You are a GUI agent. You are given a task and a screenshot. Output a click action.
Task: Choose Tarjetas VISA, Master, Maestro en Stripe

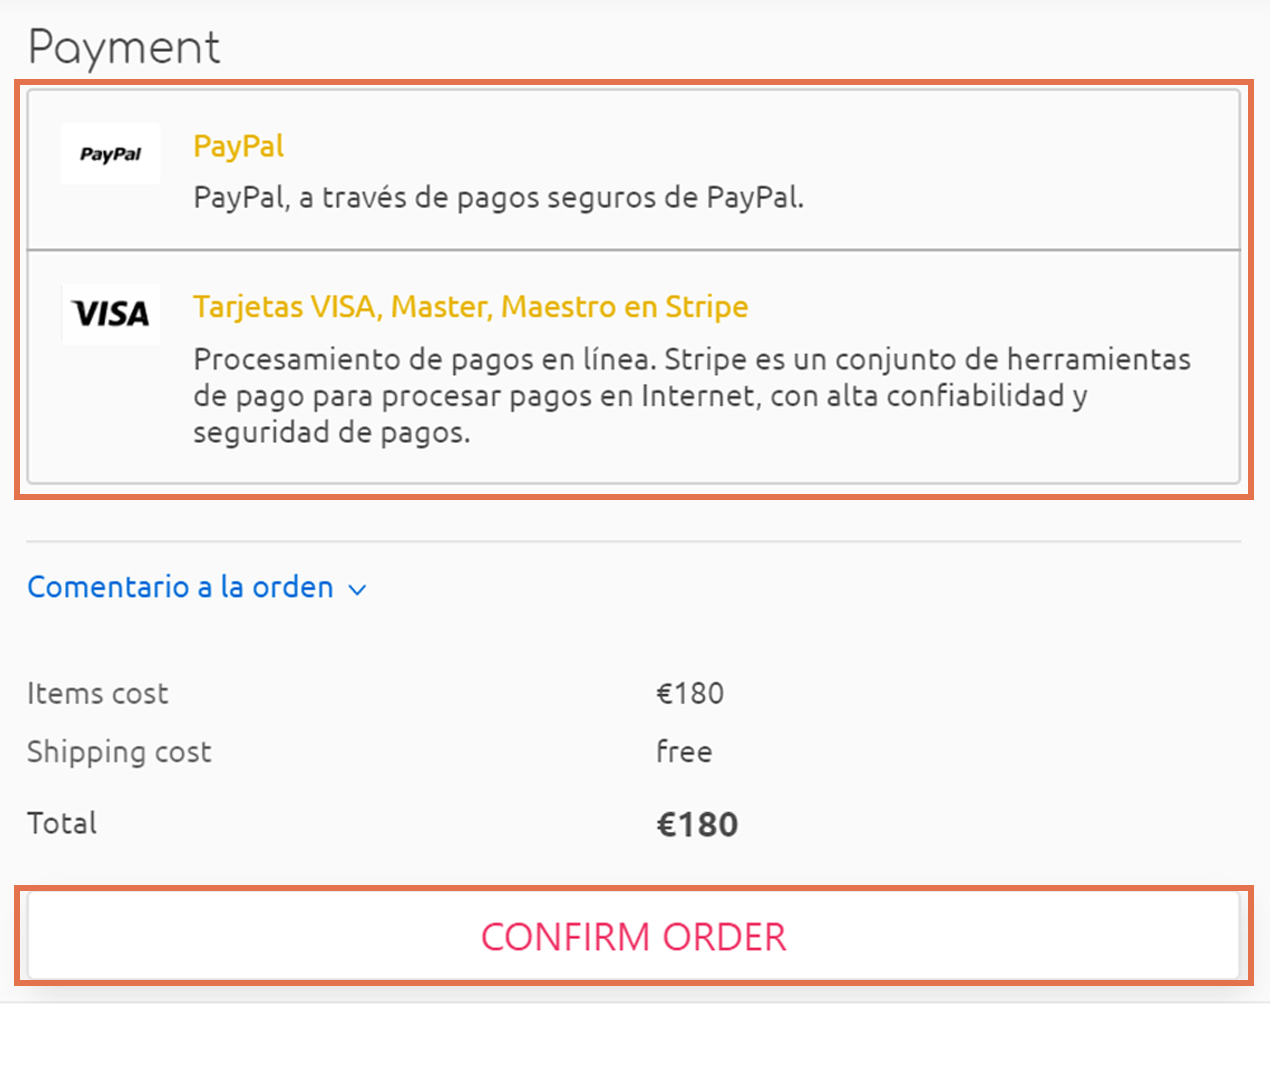coord(470,307)
